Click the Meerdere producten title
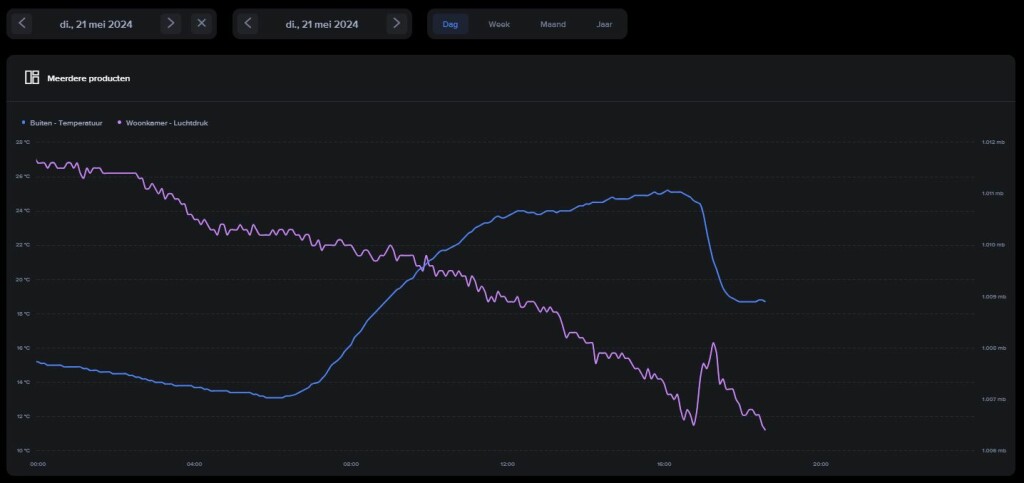This screenshot has height=483, width=1024. 88,78
